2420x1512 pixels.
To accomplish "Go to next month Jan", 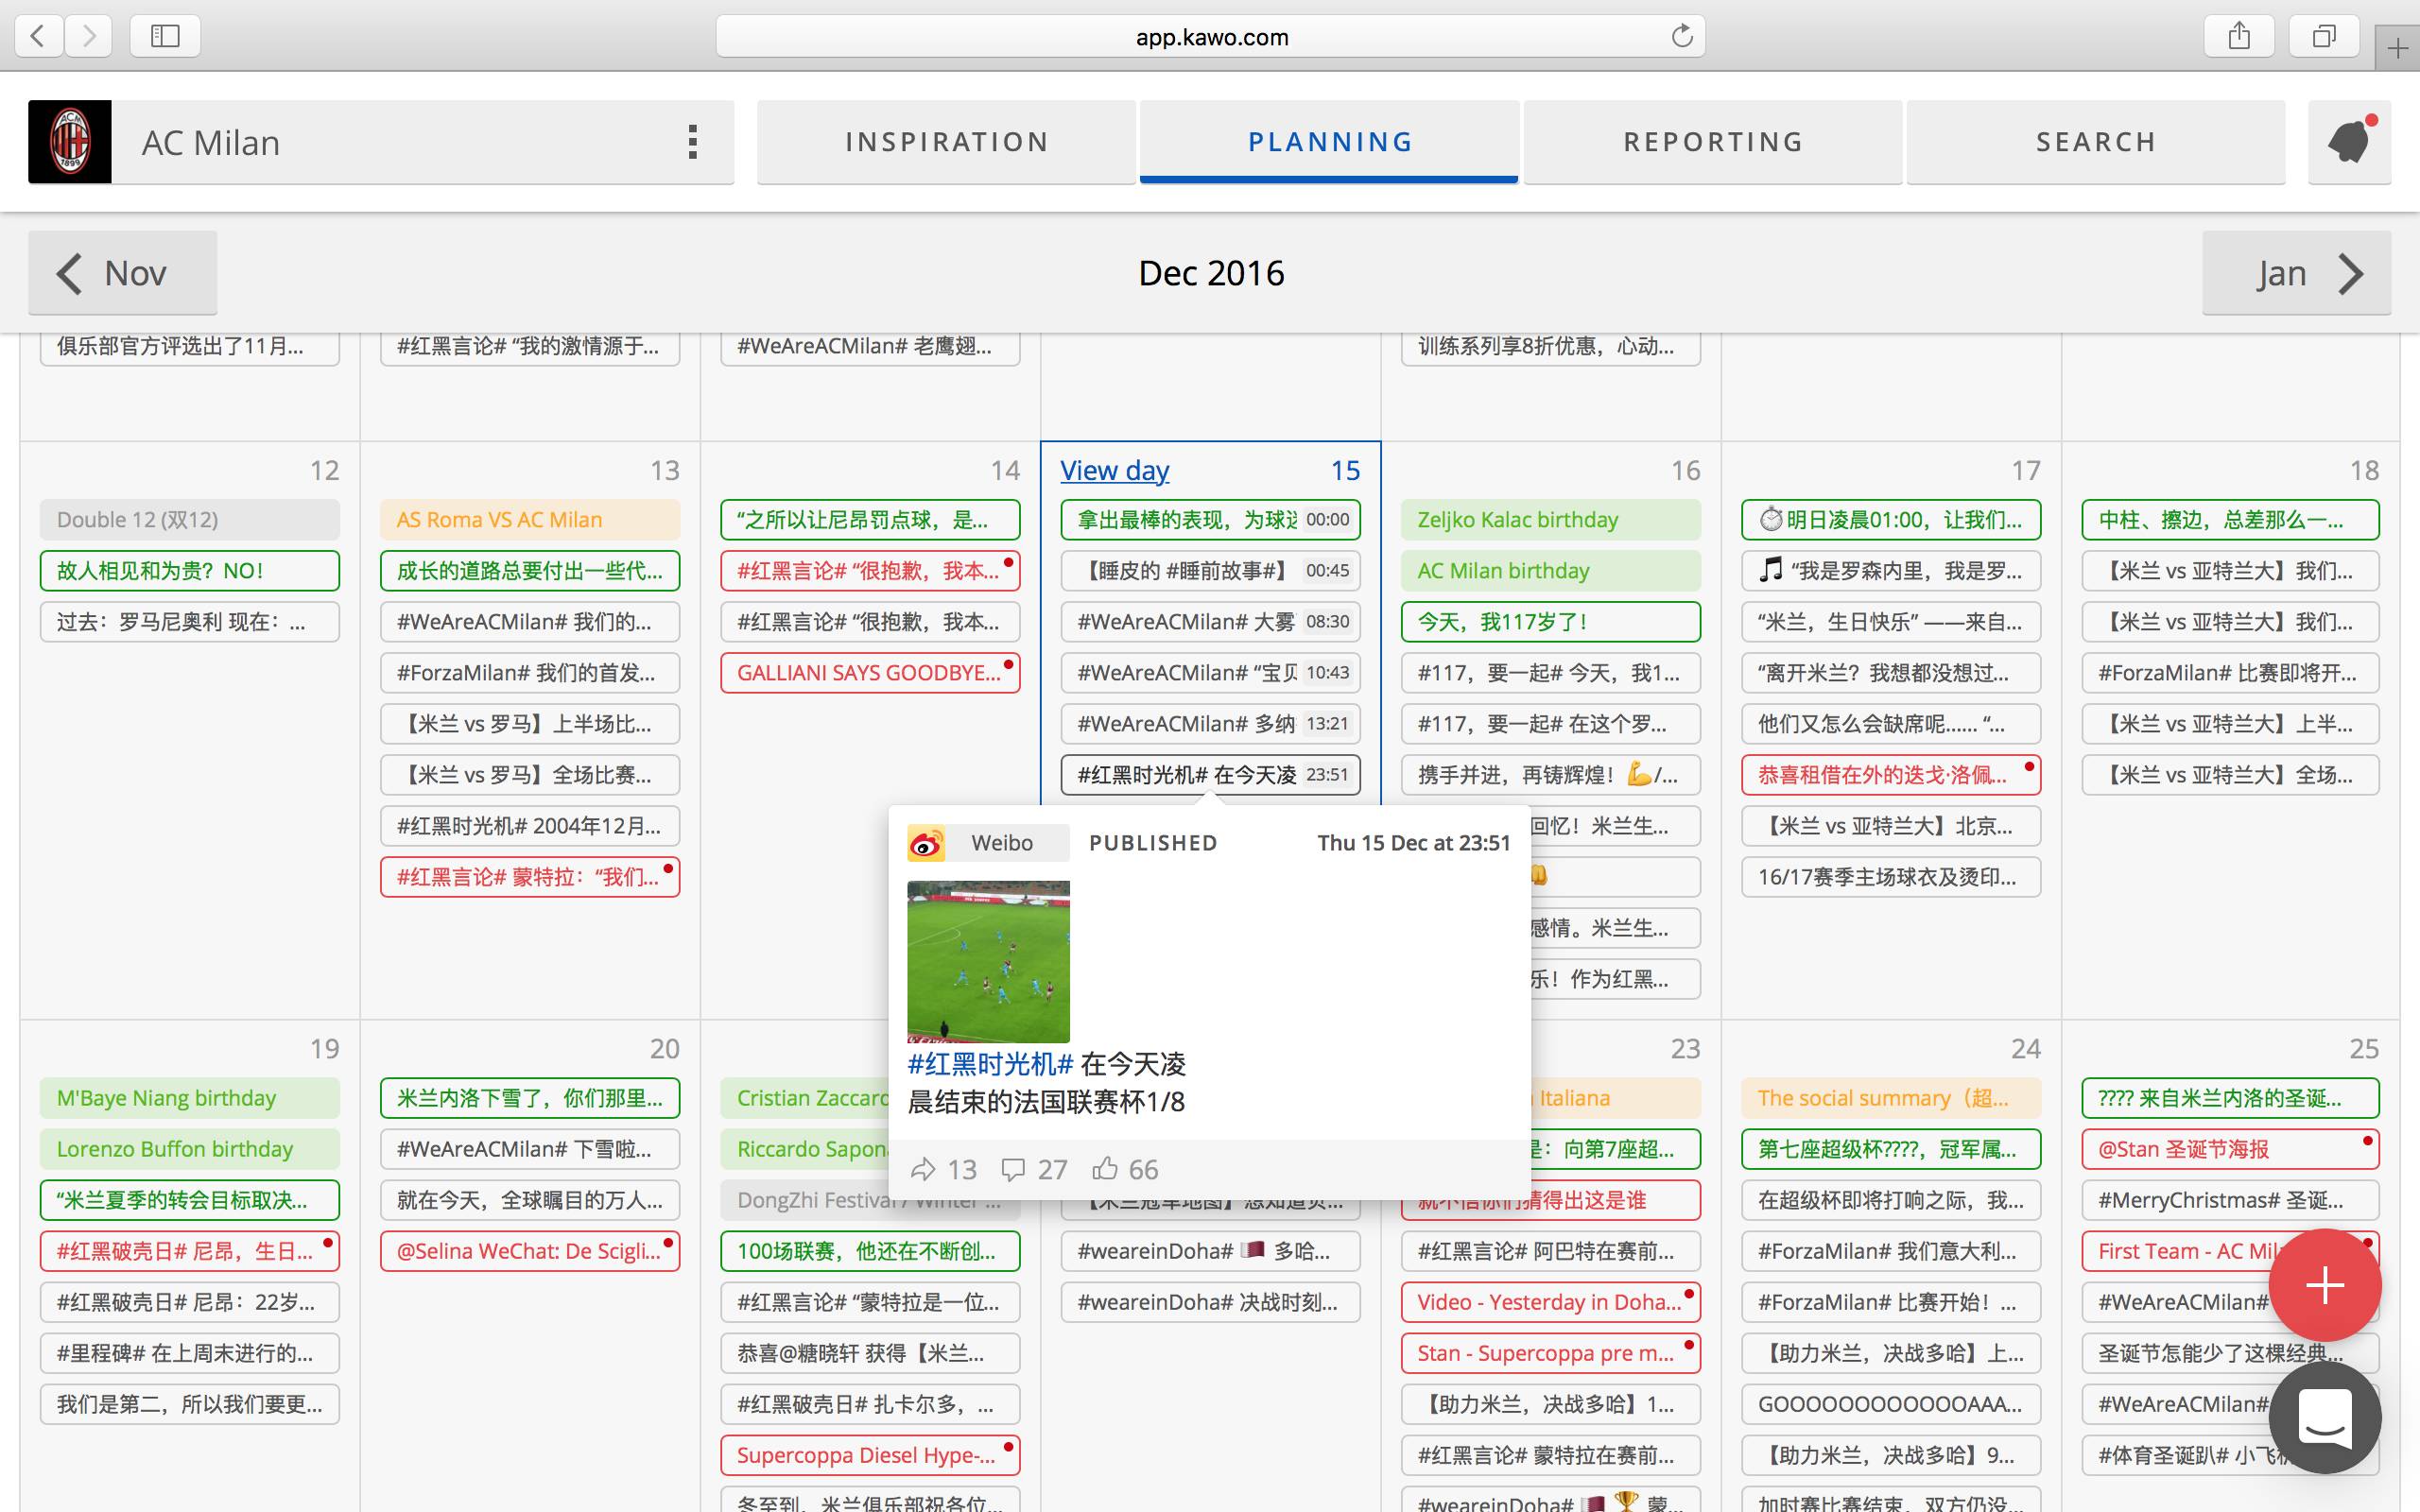I will (x=2296, y=273).
